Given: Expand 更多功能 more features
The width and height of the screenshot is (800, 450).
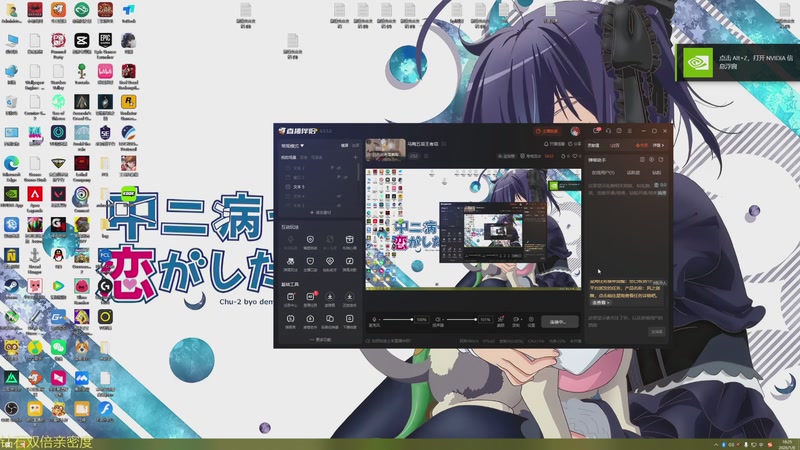Looking at the screenshot, I should click(320, 339).
